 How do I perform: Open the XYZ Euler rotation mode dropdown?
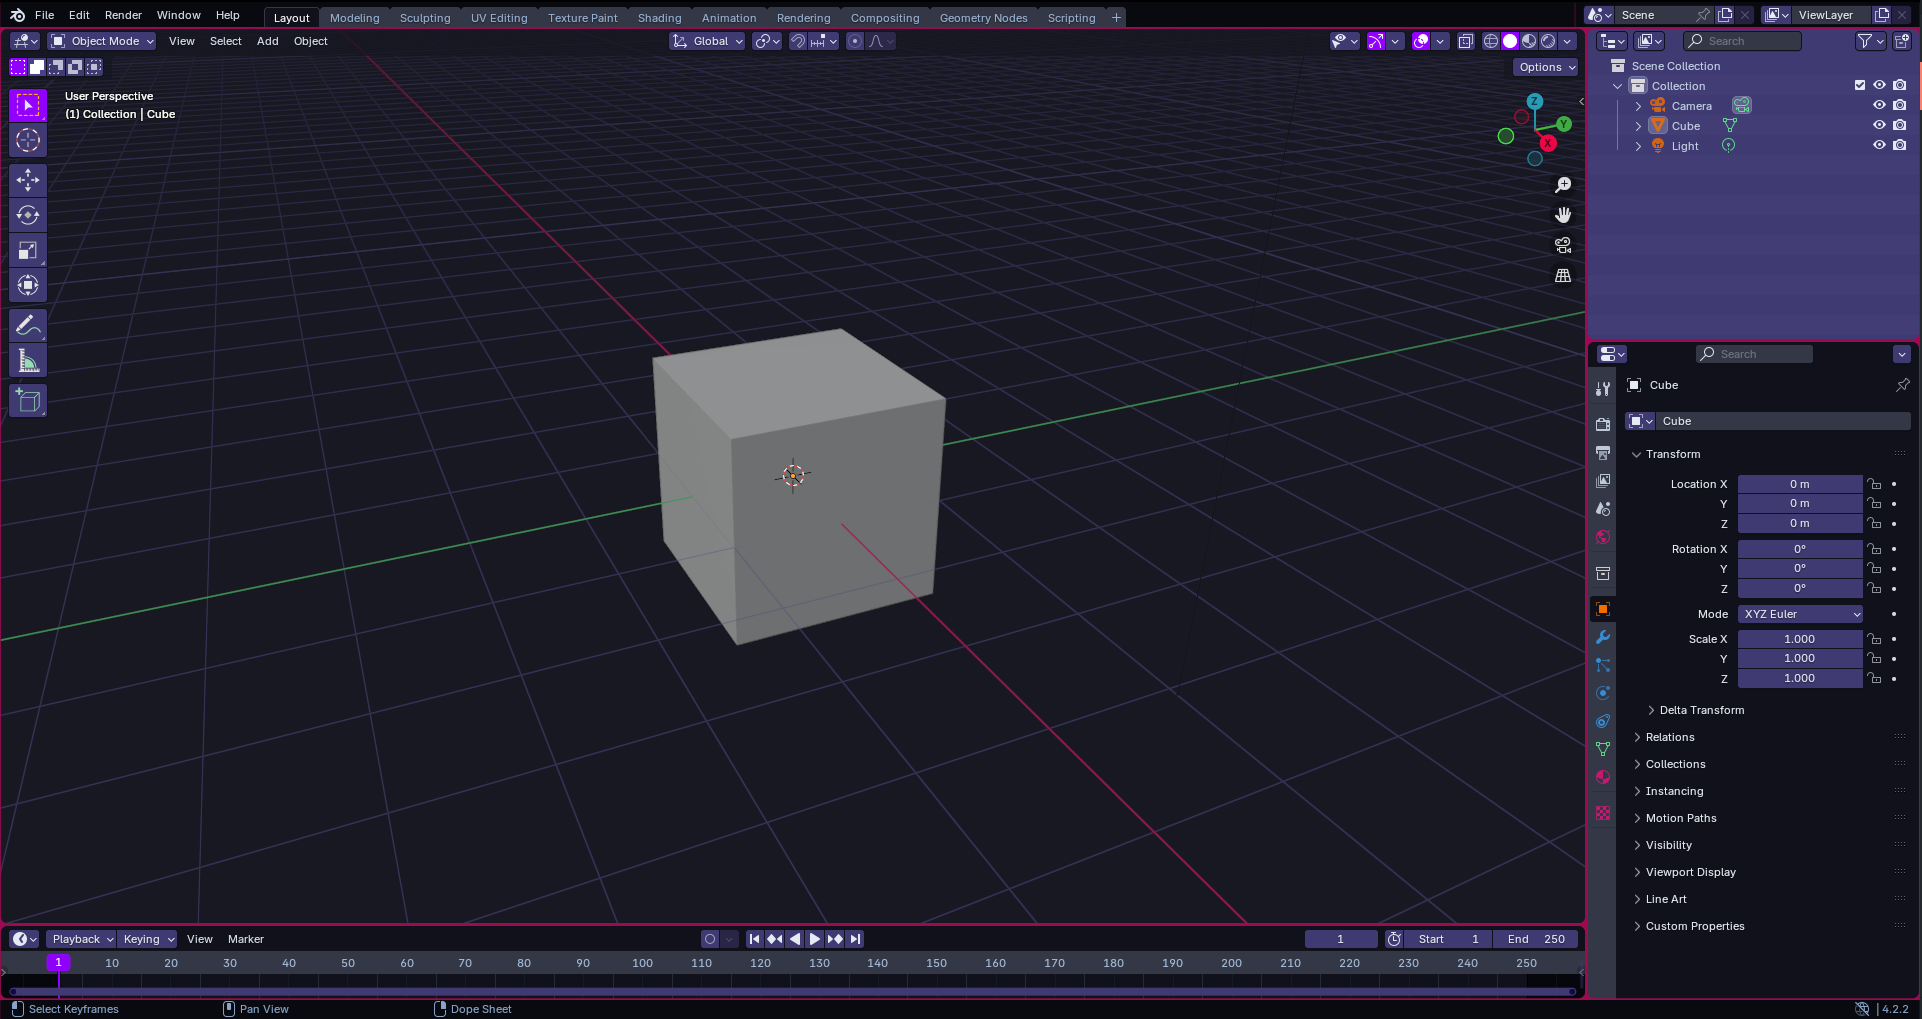point(1800,614)
